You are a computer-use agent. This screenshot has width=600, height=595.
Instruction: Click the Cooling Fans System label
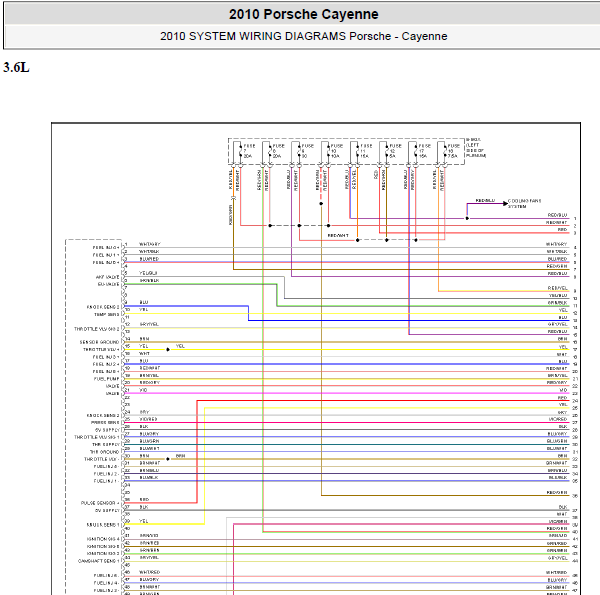pos(524,204)
